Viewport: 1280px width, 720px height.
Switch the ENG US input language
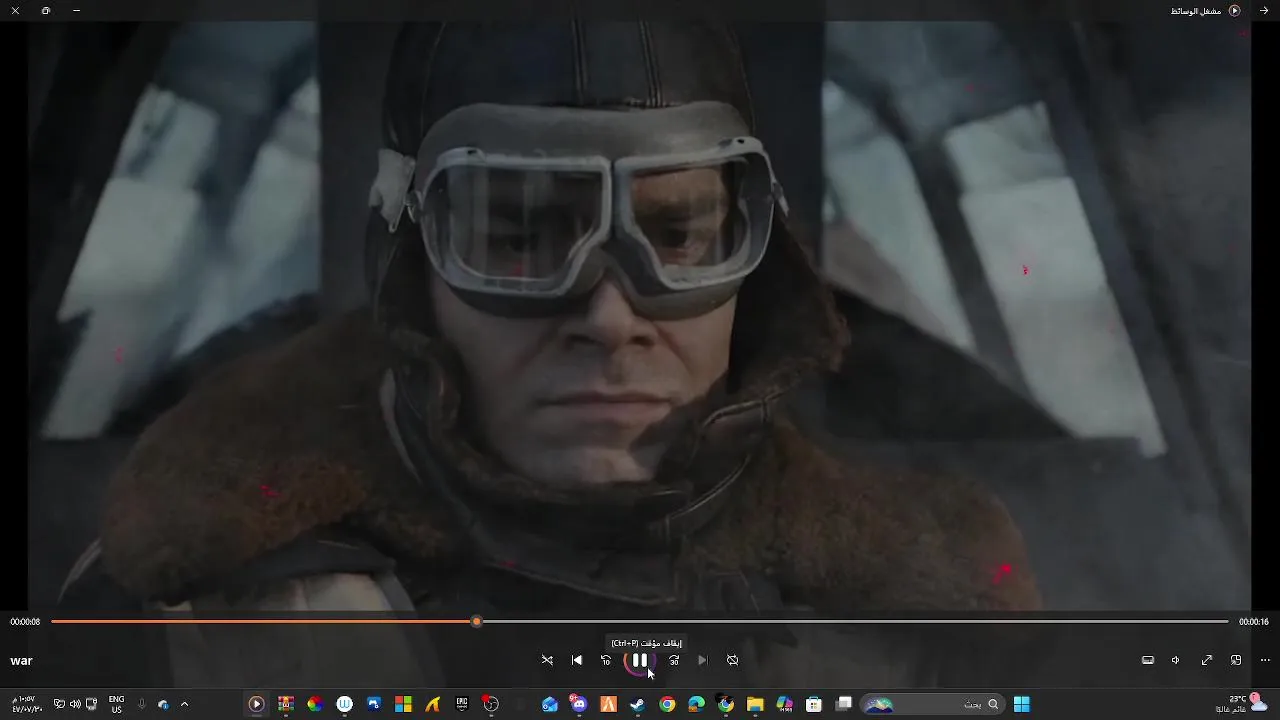(117, 704)
